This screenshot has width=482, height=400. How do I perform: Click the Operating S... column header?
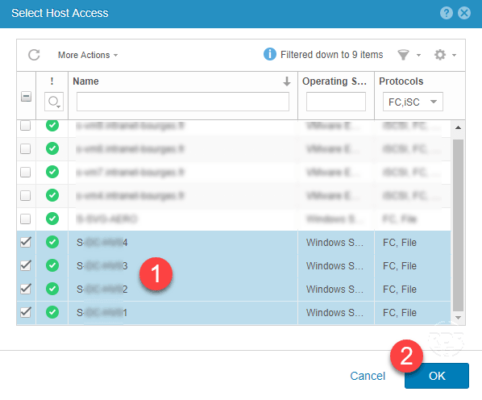pos(334,81)
